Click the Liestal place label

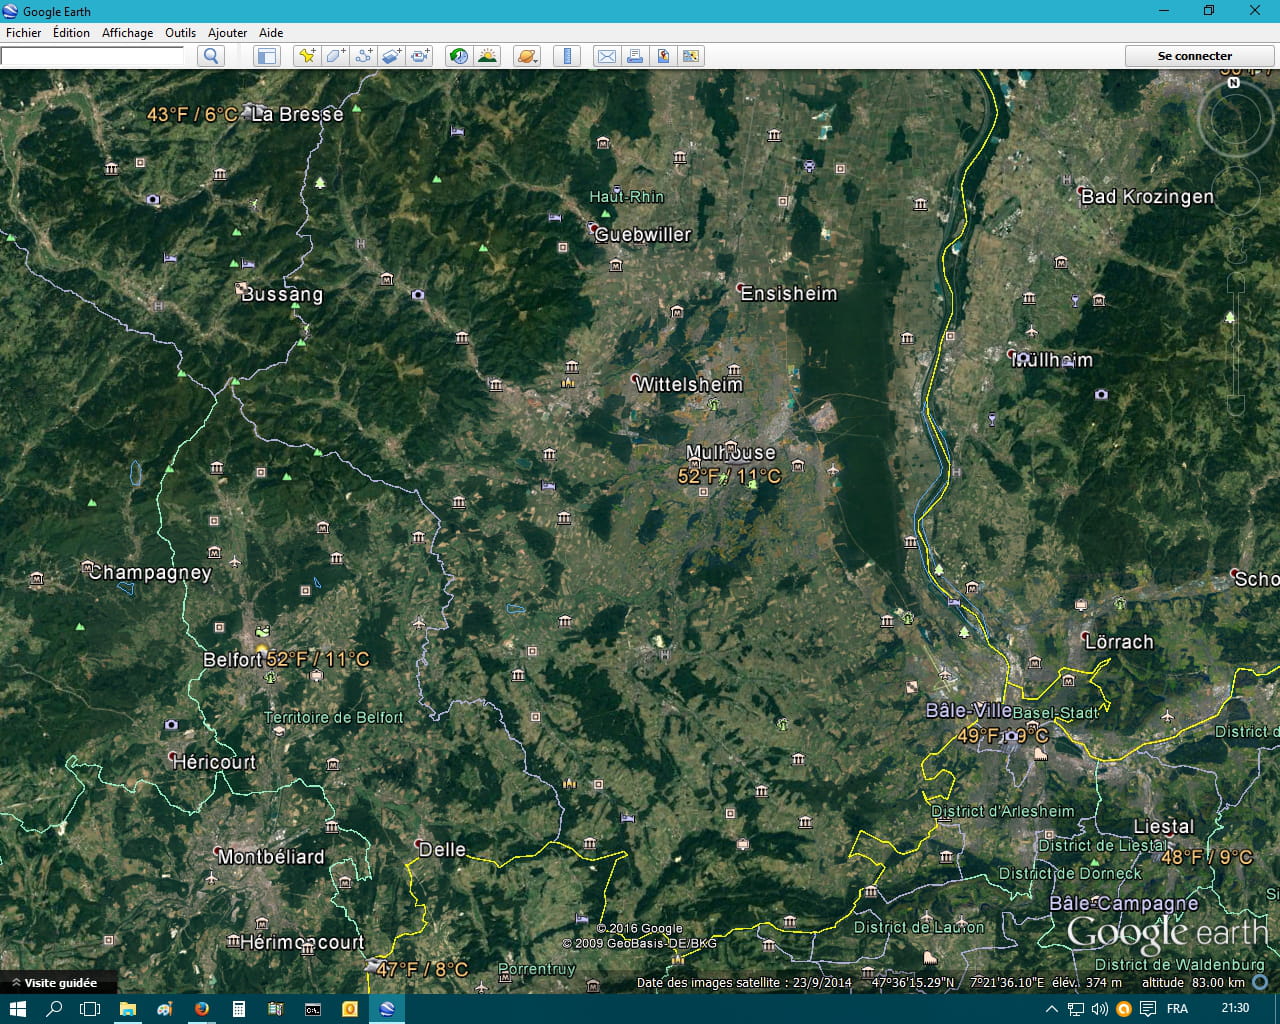(x=1163, y=827)
